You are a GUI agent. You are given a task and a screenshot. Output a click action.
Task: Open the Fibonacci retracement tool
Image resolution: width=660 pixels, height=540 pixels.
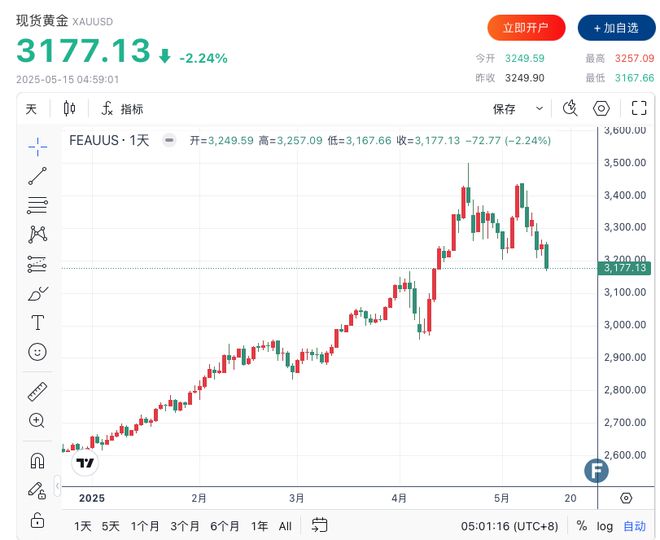(37, 205)
